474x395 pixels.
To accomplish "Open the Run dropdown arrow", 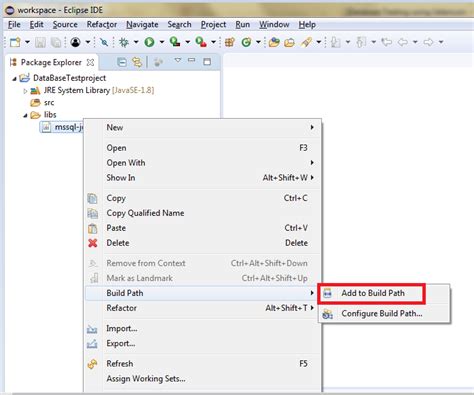I will pyautogui.click(x=162, y=42).
